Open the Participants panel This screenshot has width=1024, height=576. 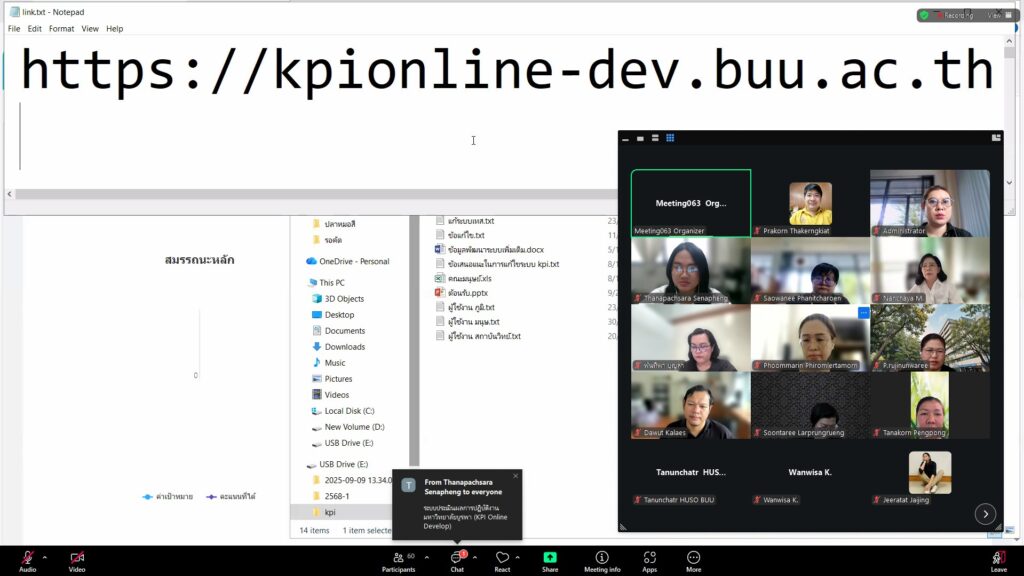click(398, 557)
